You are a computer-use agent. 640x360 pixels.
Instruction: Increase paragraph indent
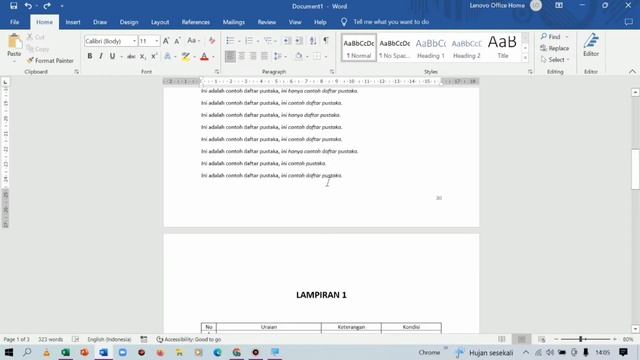coord(299,40)
